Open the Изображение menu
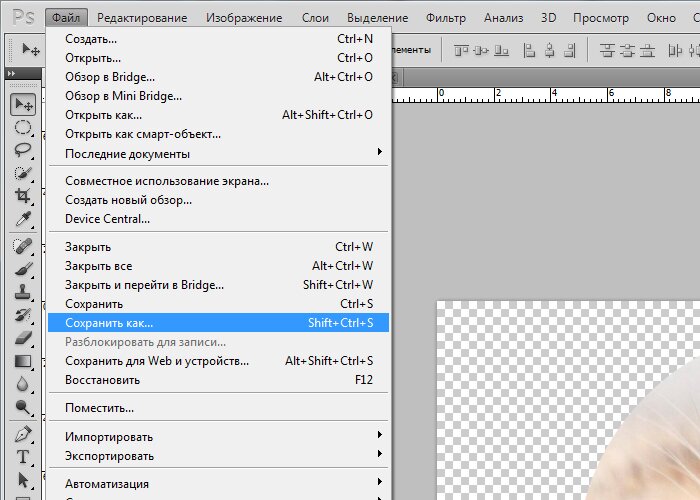This screenshot has width=700, height=500. point(244,18)
